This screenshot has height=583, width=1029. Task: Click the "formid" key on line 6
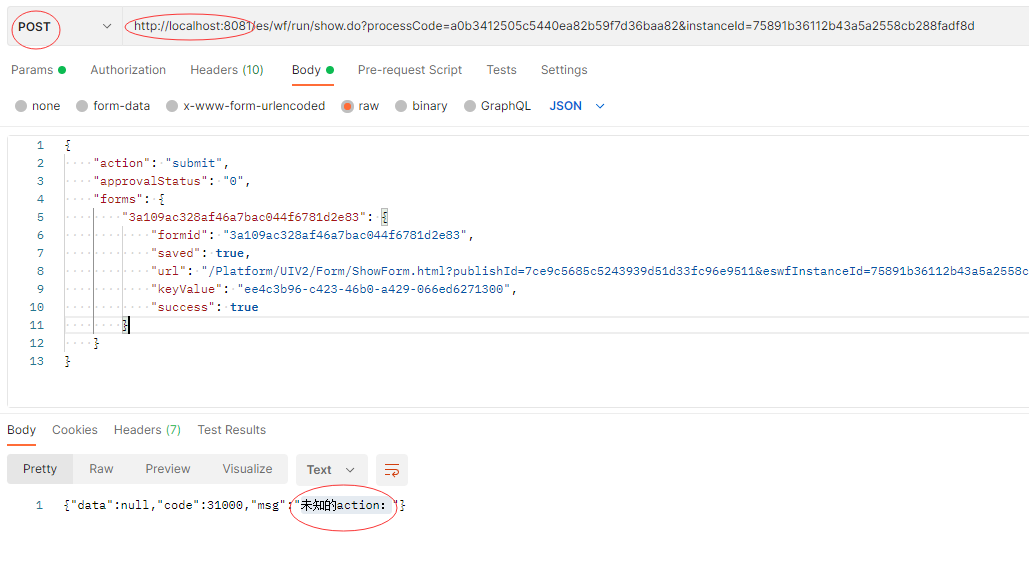[179, 235]
